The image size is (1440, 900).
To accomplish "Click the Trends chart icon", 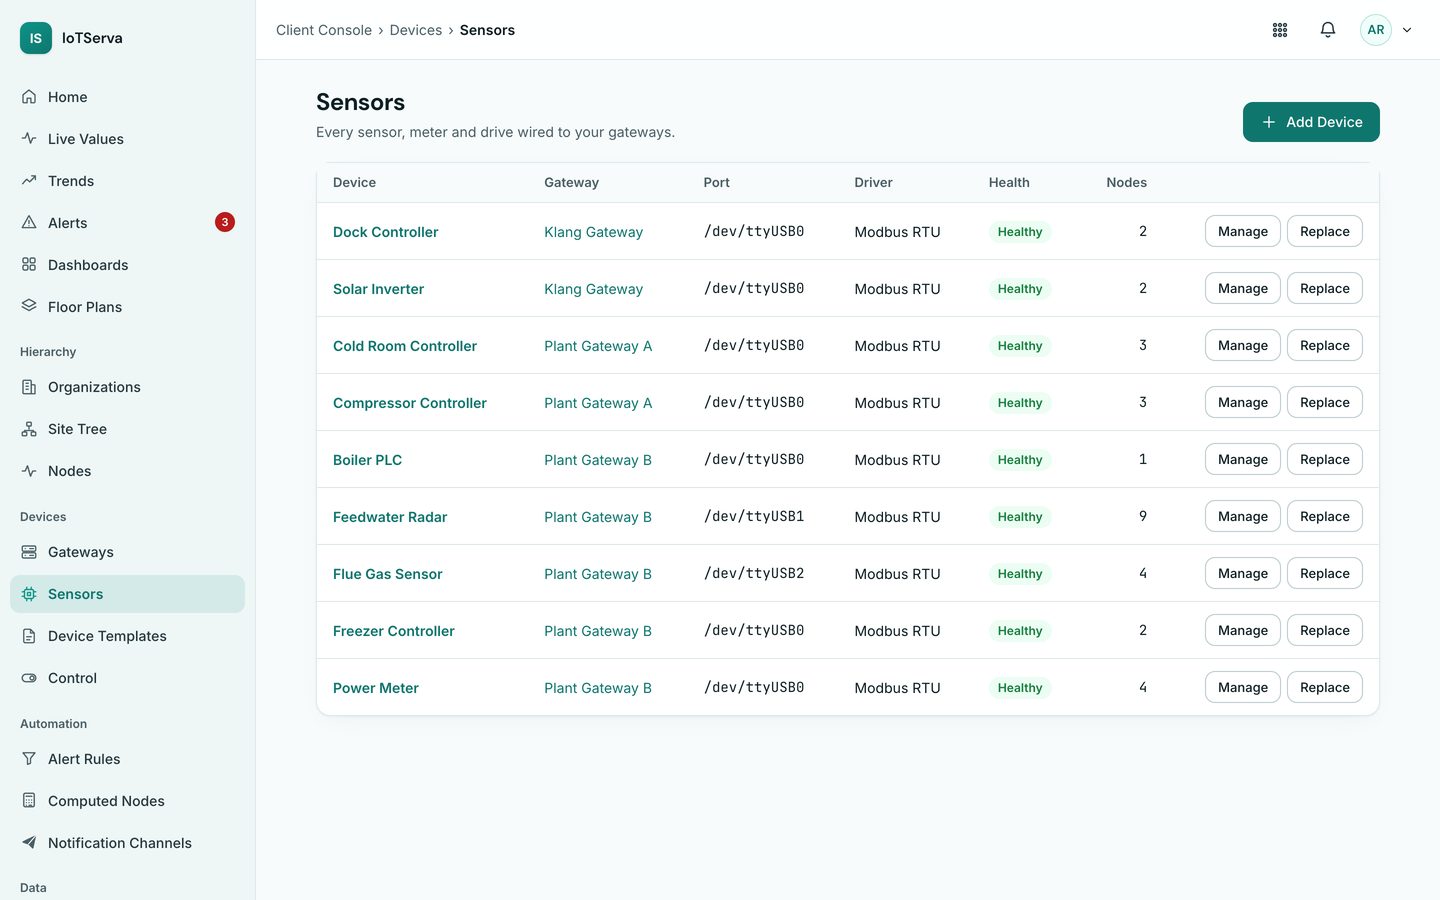I will tap(29, 181).
